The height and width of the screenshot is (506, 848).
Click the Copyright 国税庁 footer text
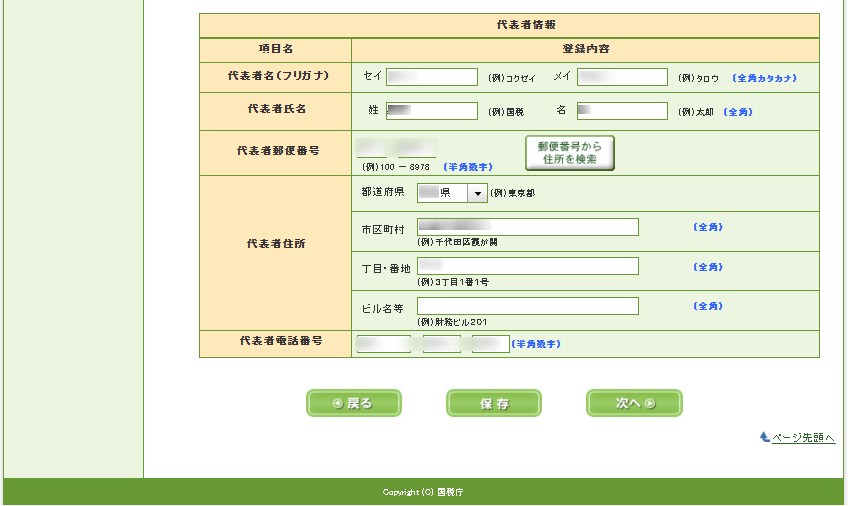click(x=423, y=492)
